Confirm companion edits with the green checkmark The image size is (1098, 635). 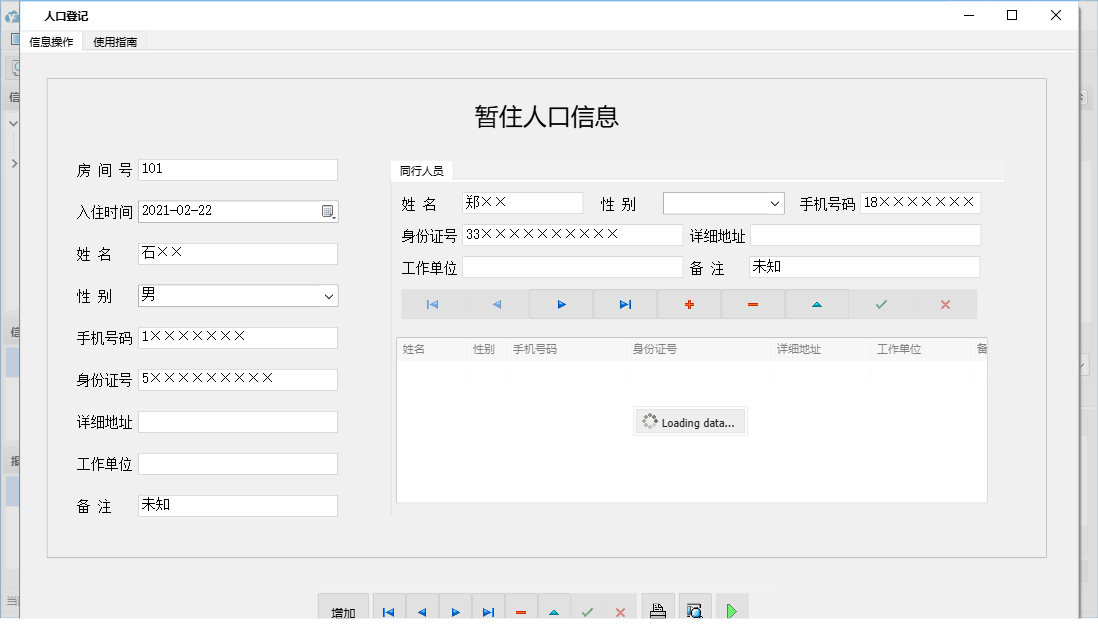881,304
